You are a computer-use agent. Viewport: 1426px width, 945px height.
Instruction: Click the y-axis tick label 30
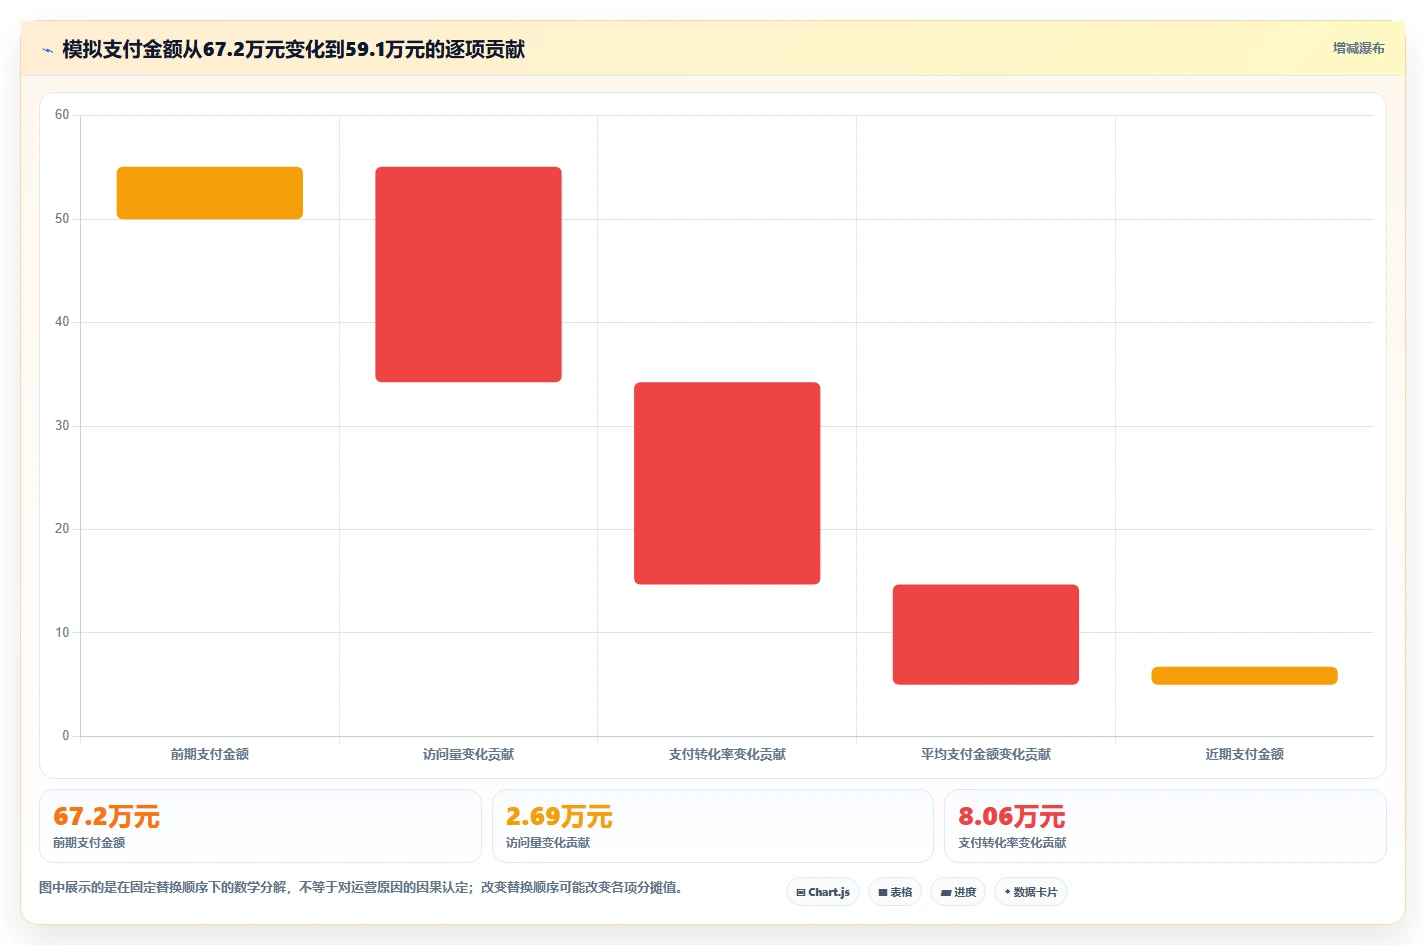[x=62, y=426]
